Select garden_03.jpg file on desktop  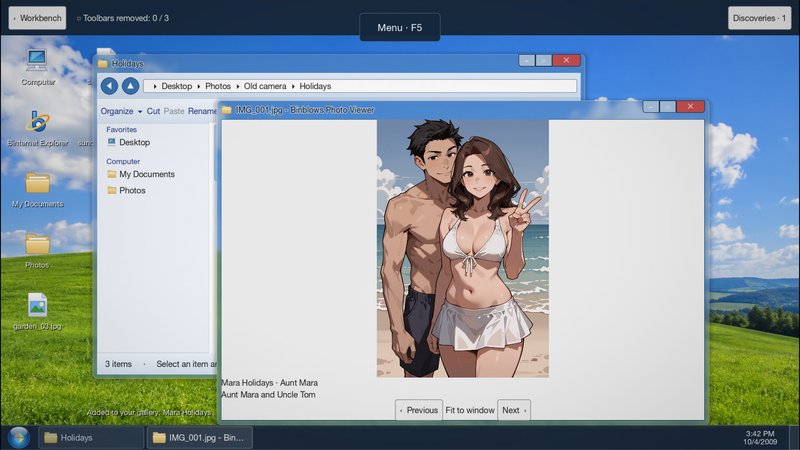37,312
